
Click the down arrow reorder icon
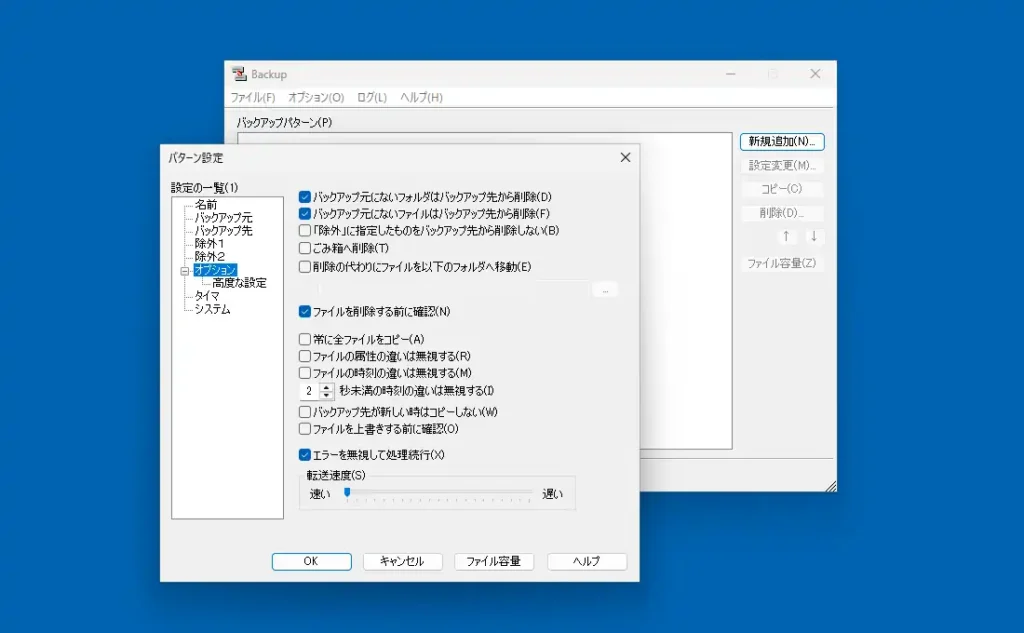click(812, 237)
